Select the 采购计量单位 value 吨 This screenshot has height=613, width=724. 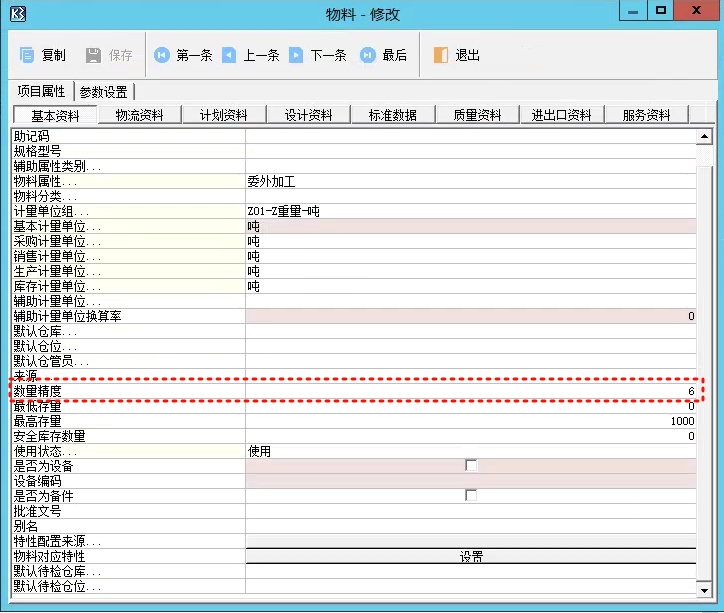point(471,241)
